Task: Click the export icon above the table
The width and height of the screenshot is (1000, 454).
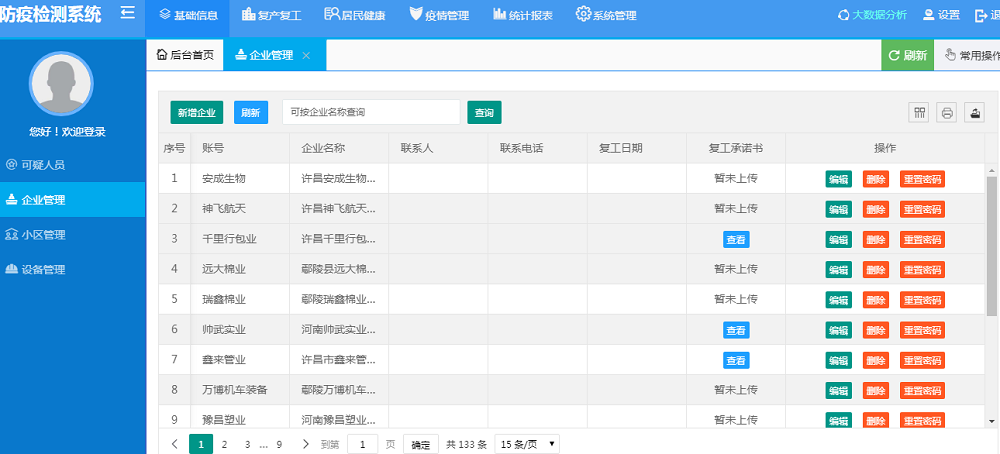Action: pos(974,113)
